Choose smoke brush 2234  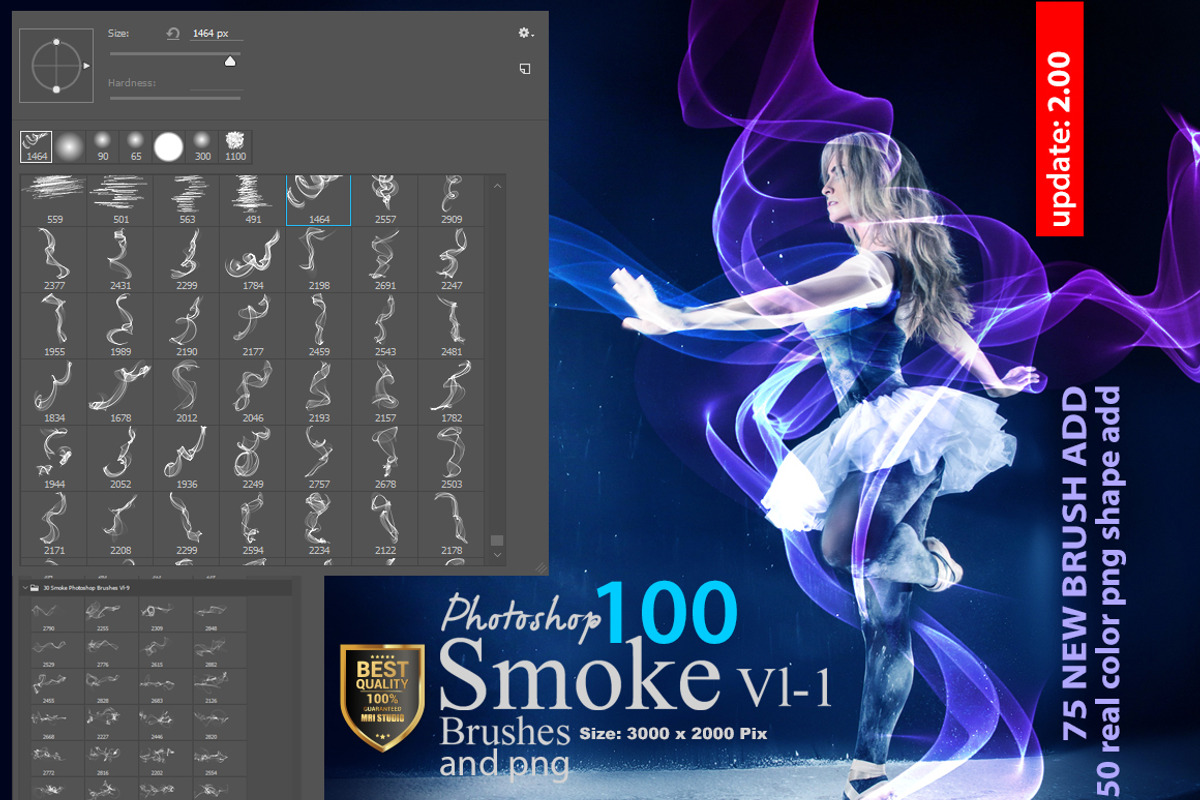pos(319,524)
